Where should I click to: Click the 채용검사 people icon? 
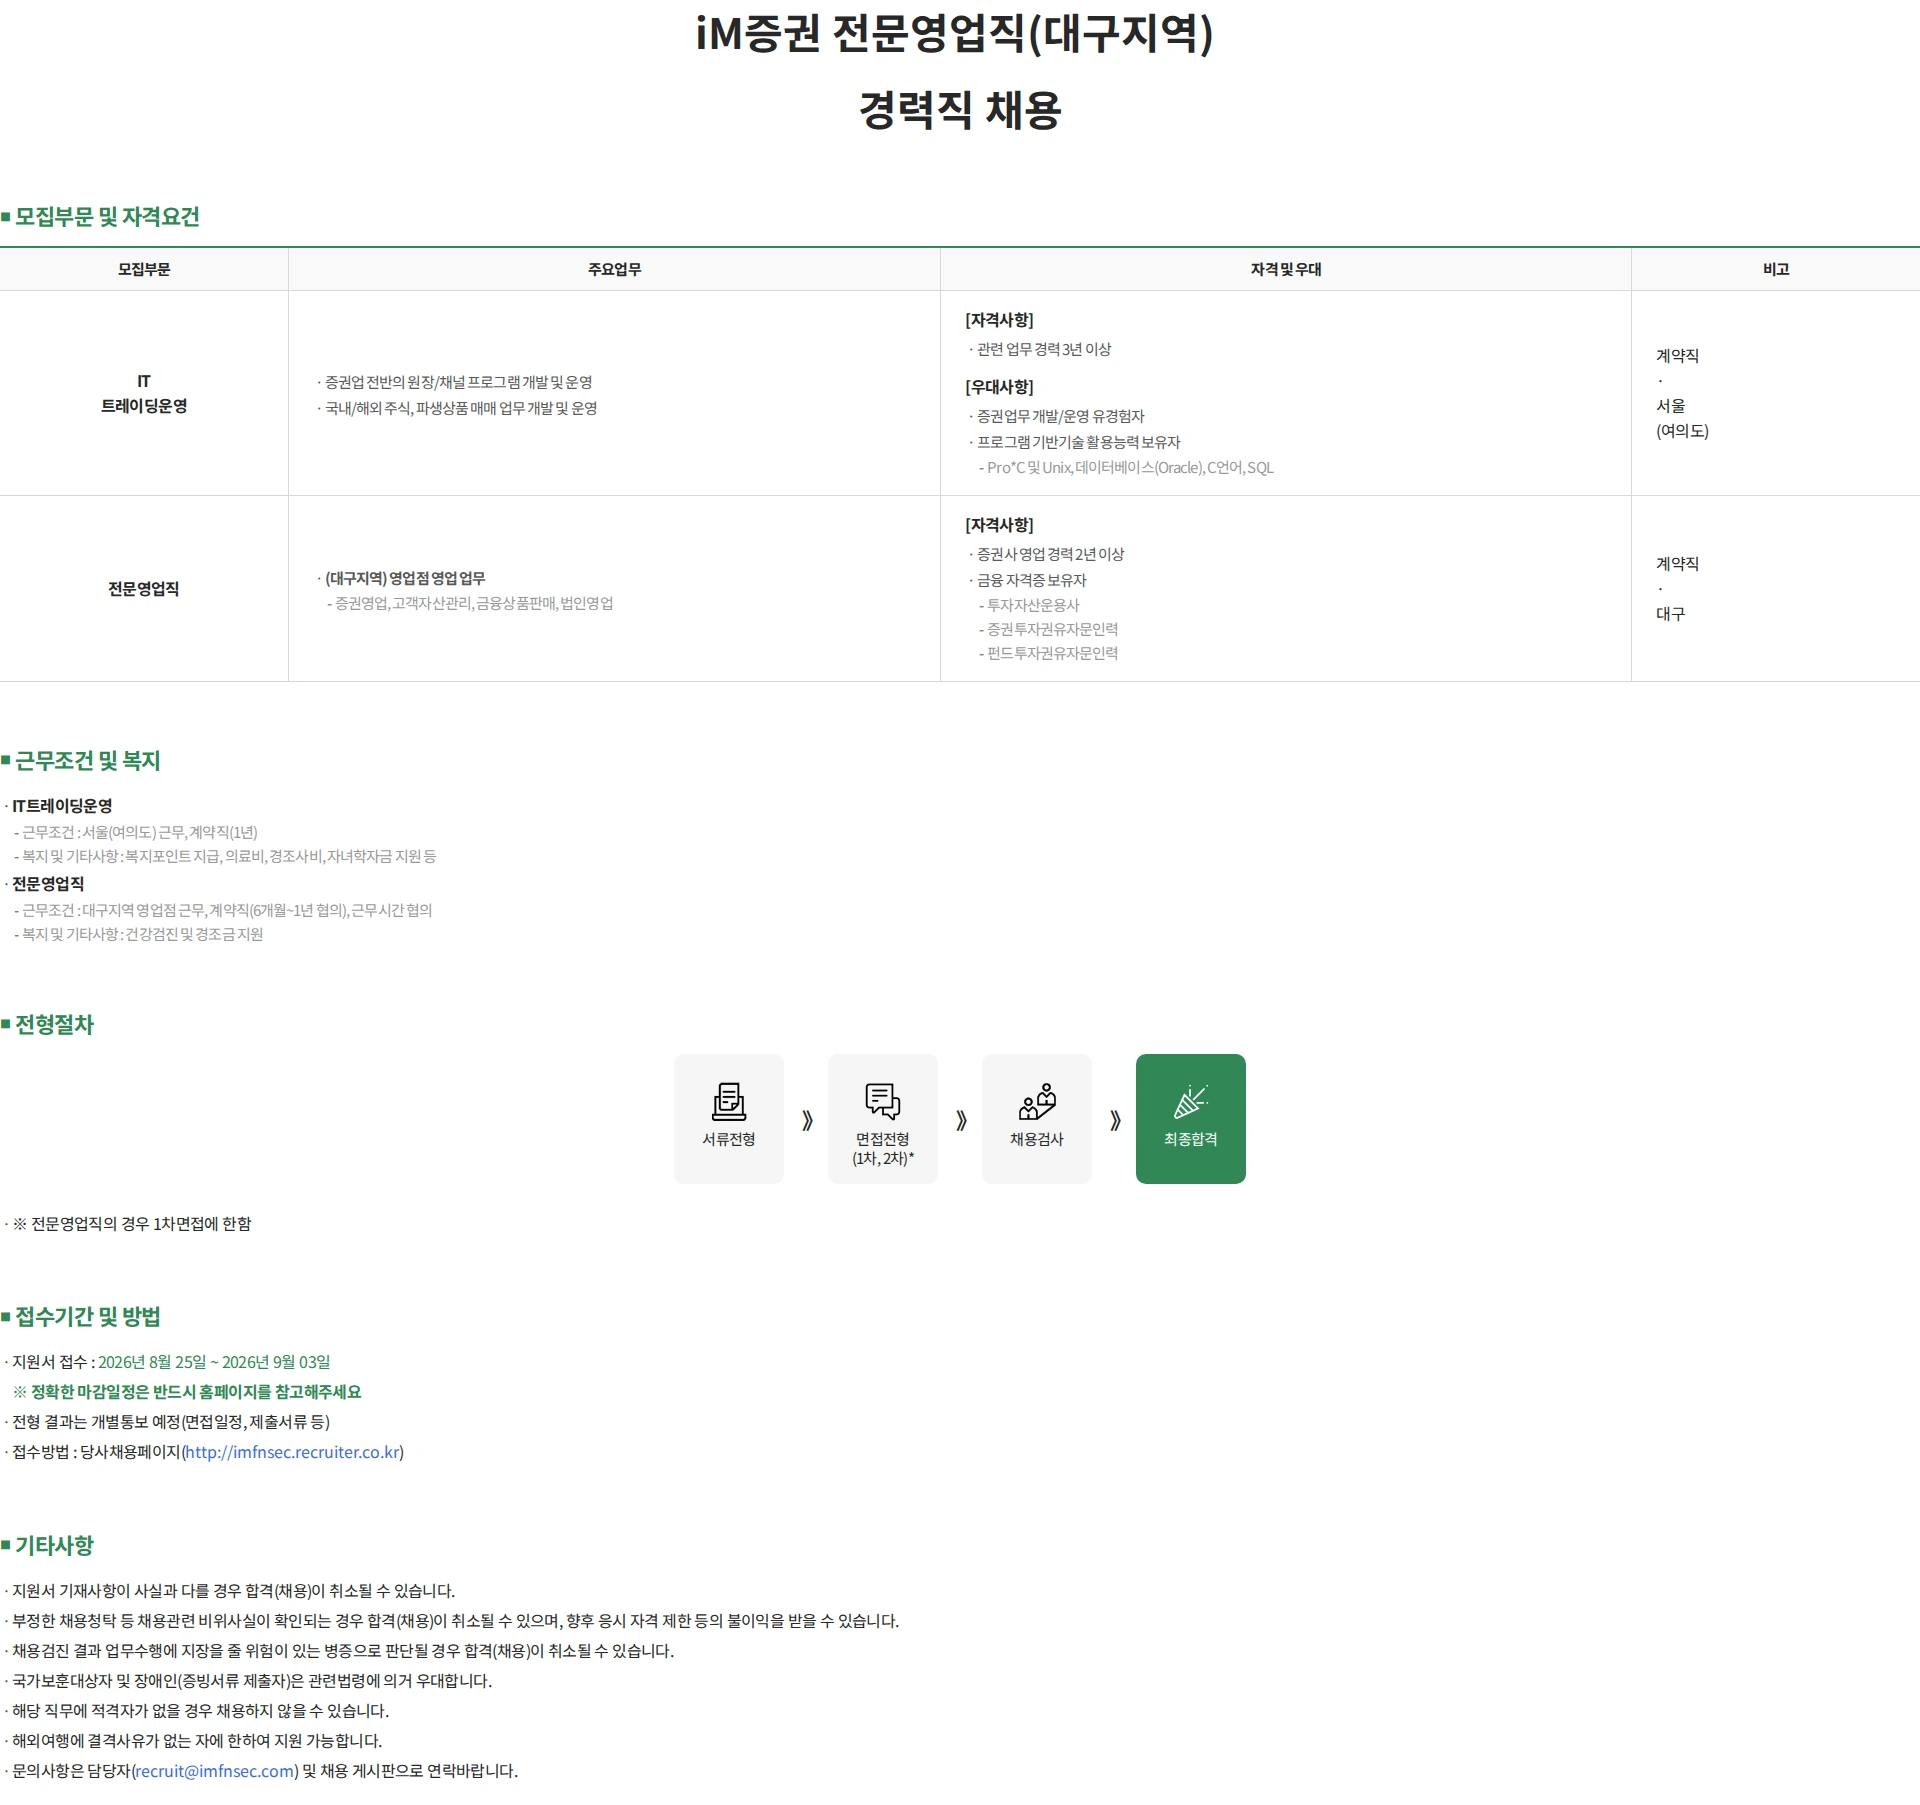1037,1101
